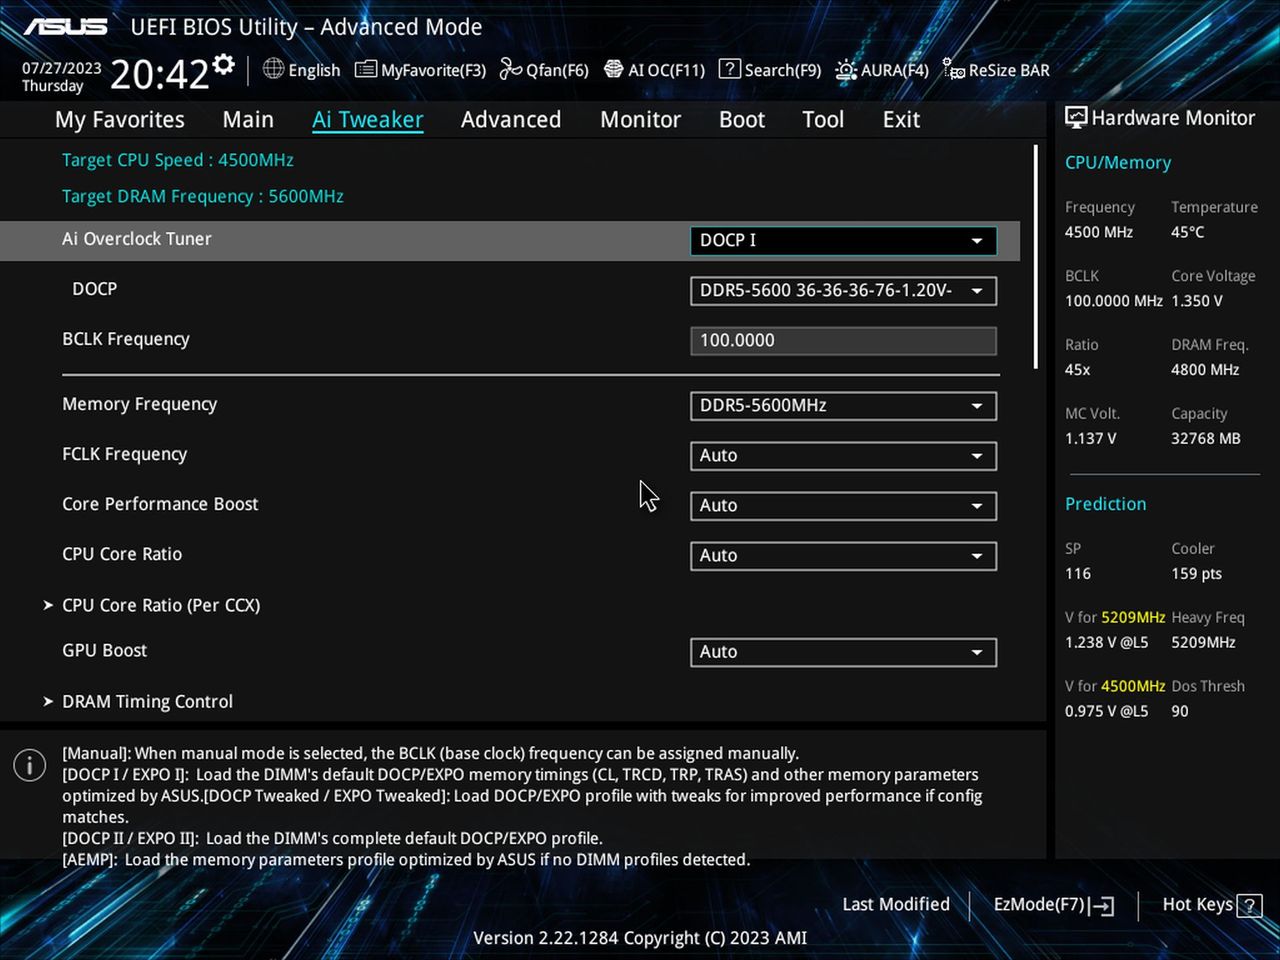Screen dimensions: 1280x960
Task: Click the BCLK Frequency input field
Action: pyautogui.click(x=843, y=341)
